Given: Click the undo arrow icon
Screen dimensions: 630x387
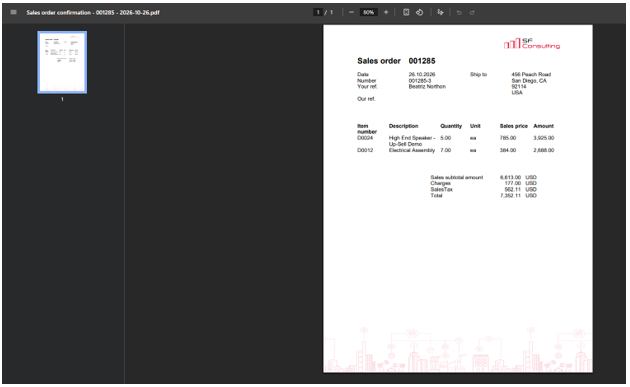Looking at the screenshot, I should 459,12.
